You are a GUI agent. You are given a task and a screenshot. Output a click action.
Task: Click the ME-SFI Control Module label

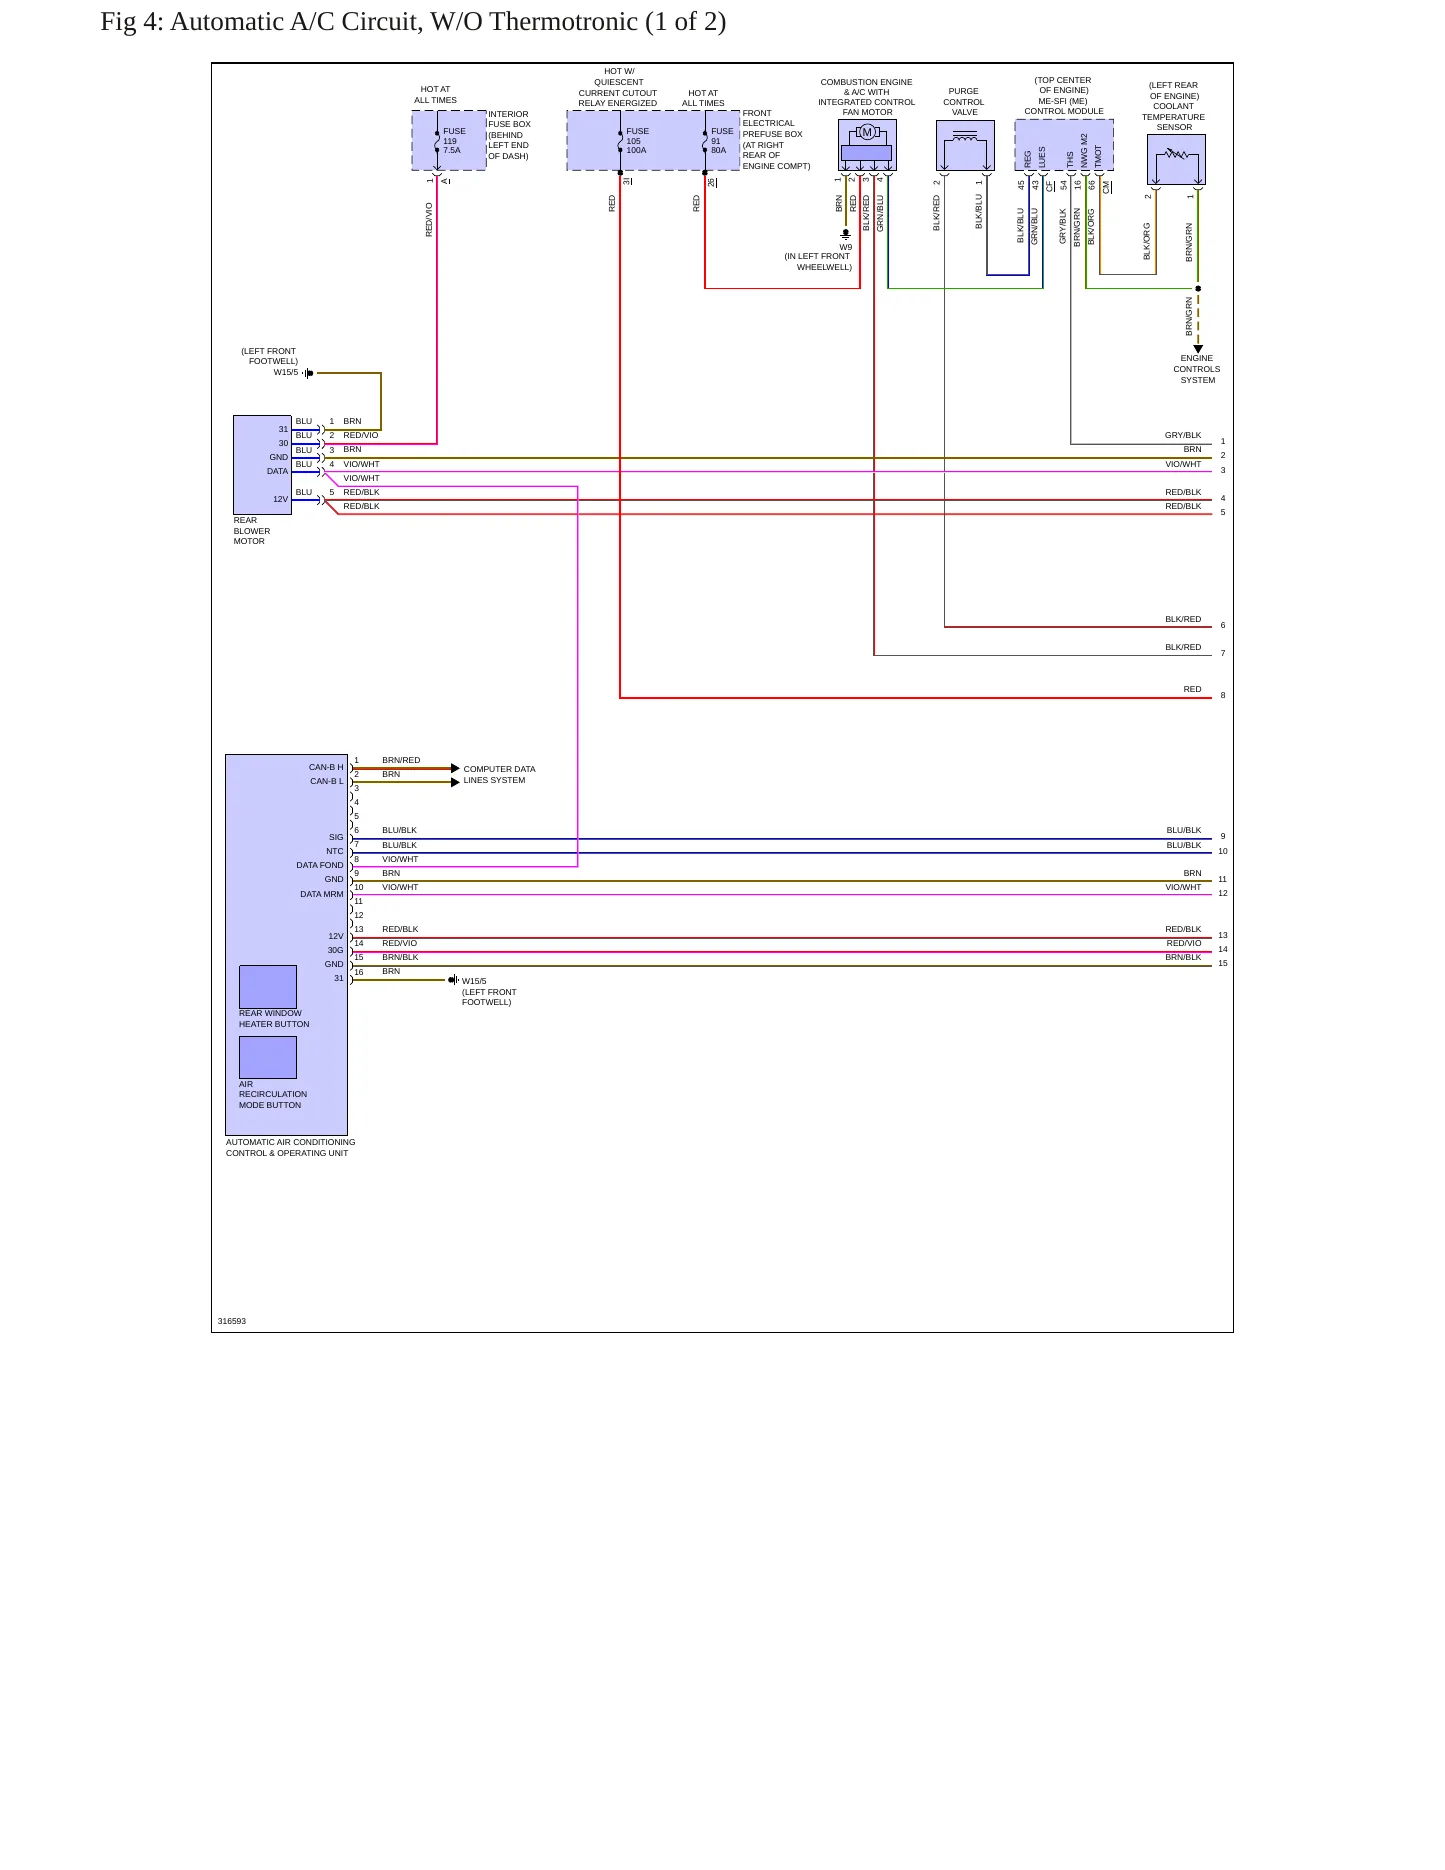1064,96
